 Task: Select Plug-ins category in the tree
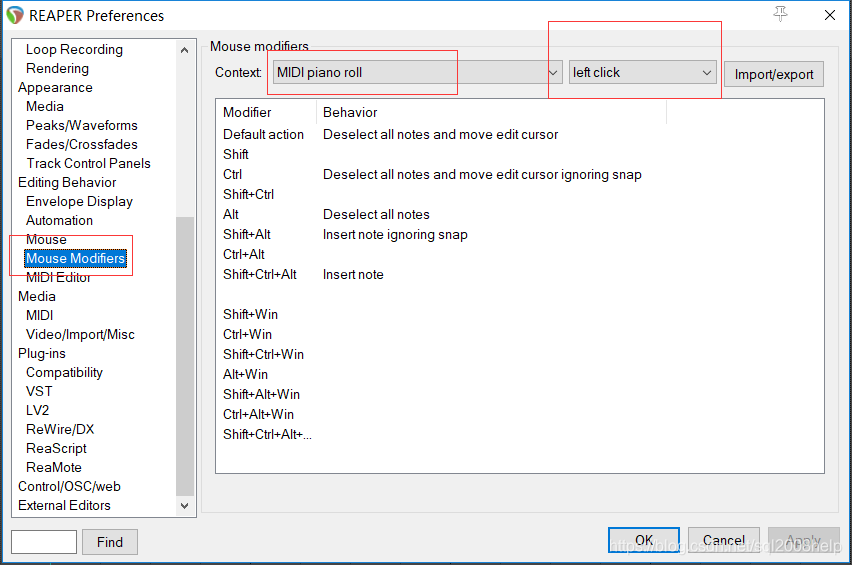tap(41, 354)
